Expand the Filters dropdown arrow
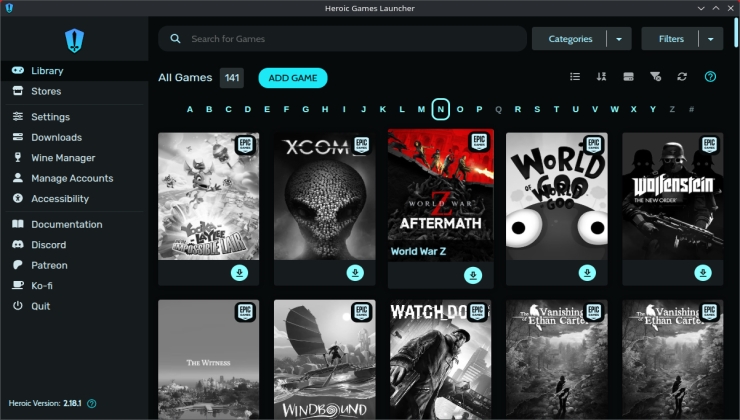Image resolution: width=740 pixels, height=420 pixels. pyautogui.click(x=711, y=39)
